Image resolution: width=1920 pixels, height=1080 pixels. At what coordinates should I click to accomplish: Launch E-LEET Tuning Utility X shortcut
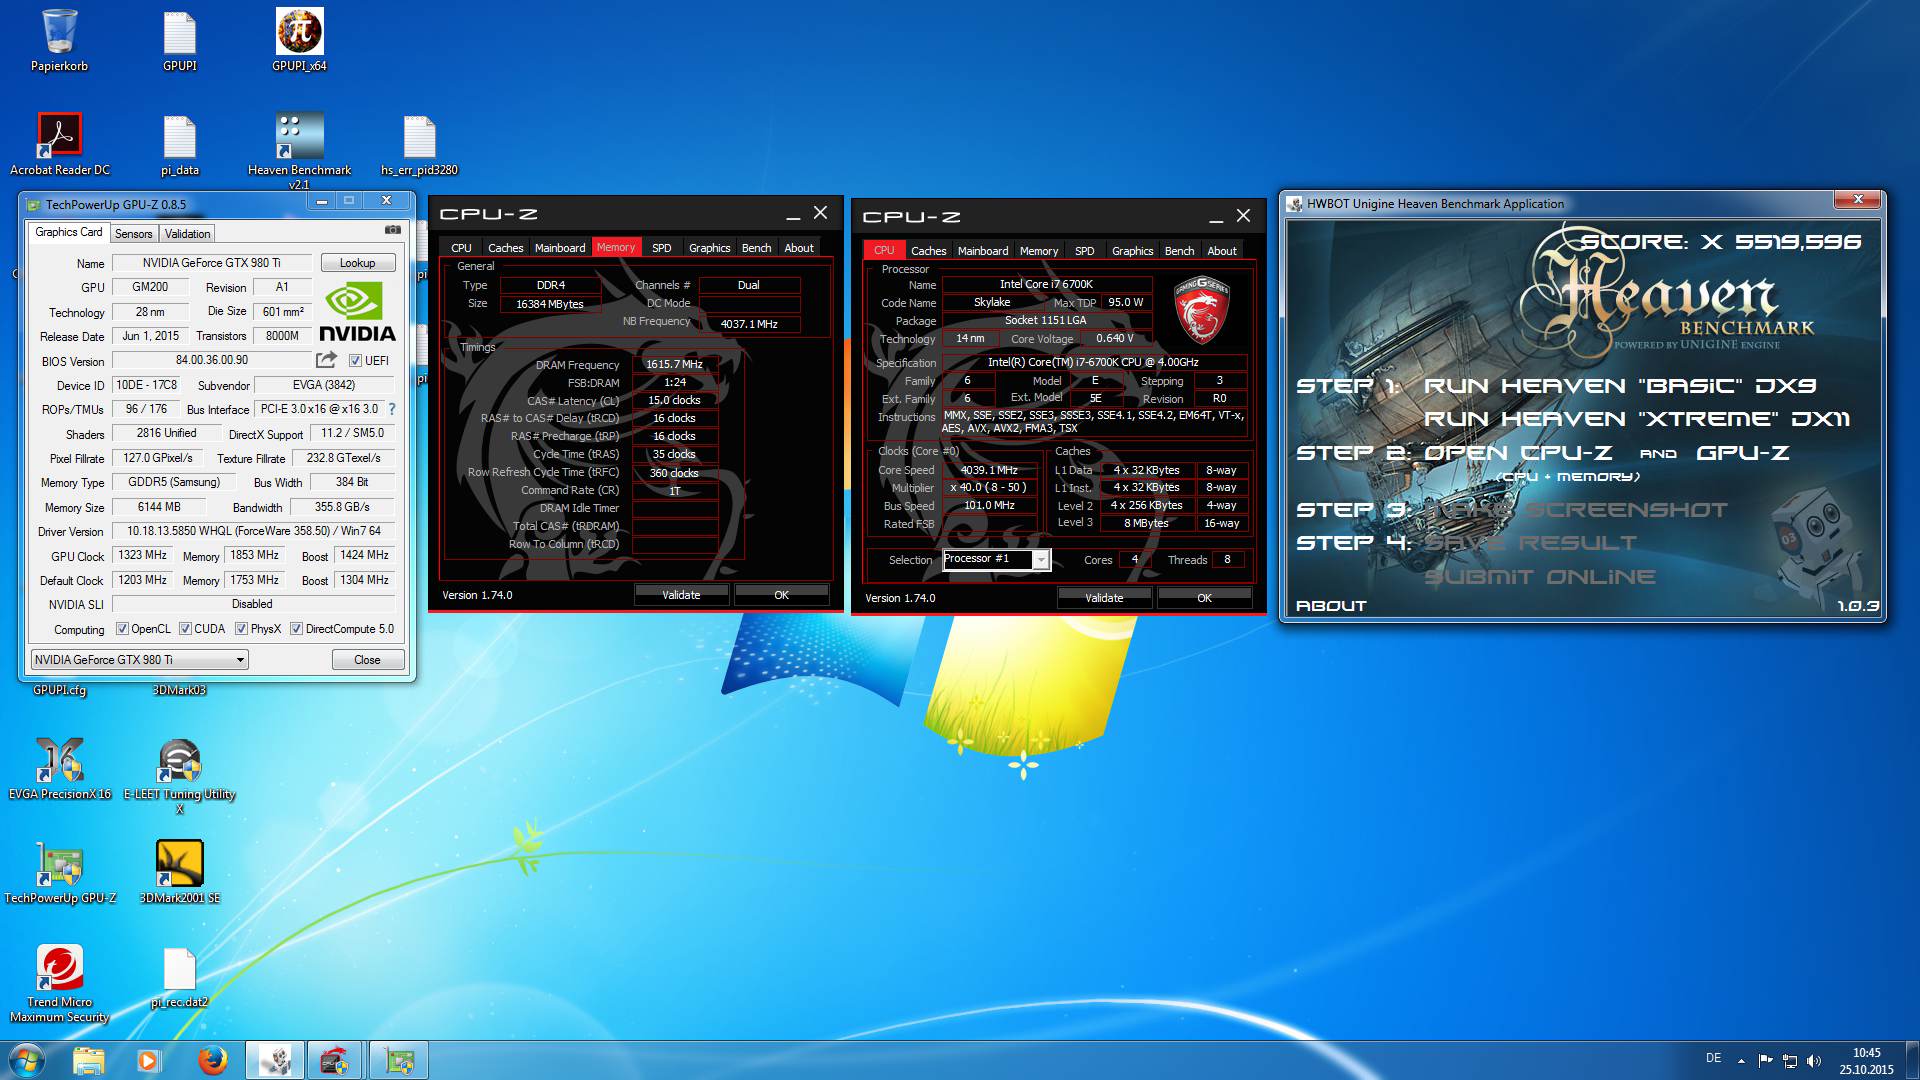(180, 775)
